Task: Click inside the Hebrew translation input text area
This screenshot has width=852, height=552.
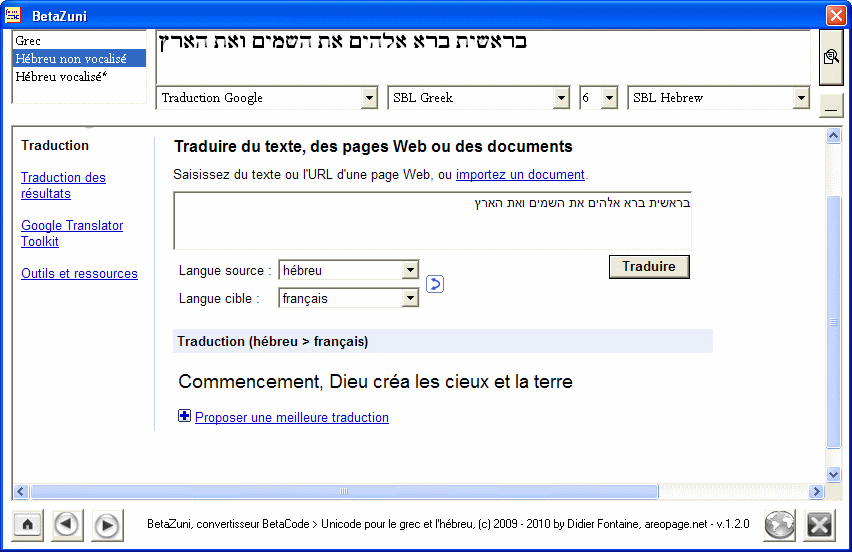Action: (x=433, y=221)
